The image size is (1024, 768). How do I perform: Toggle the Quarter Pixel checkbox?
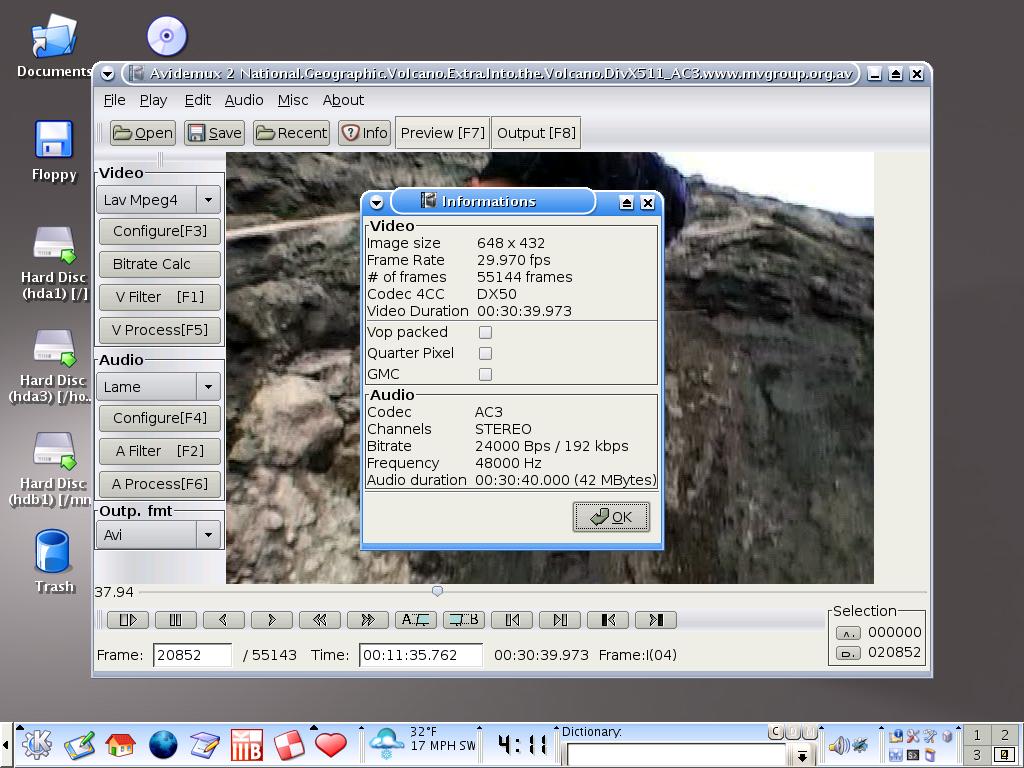point(485,353)
